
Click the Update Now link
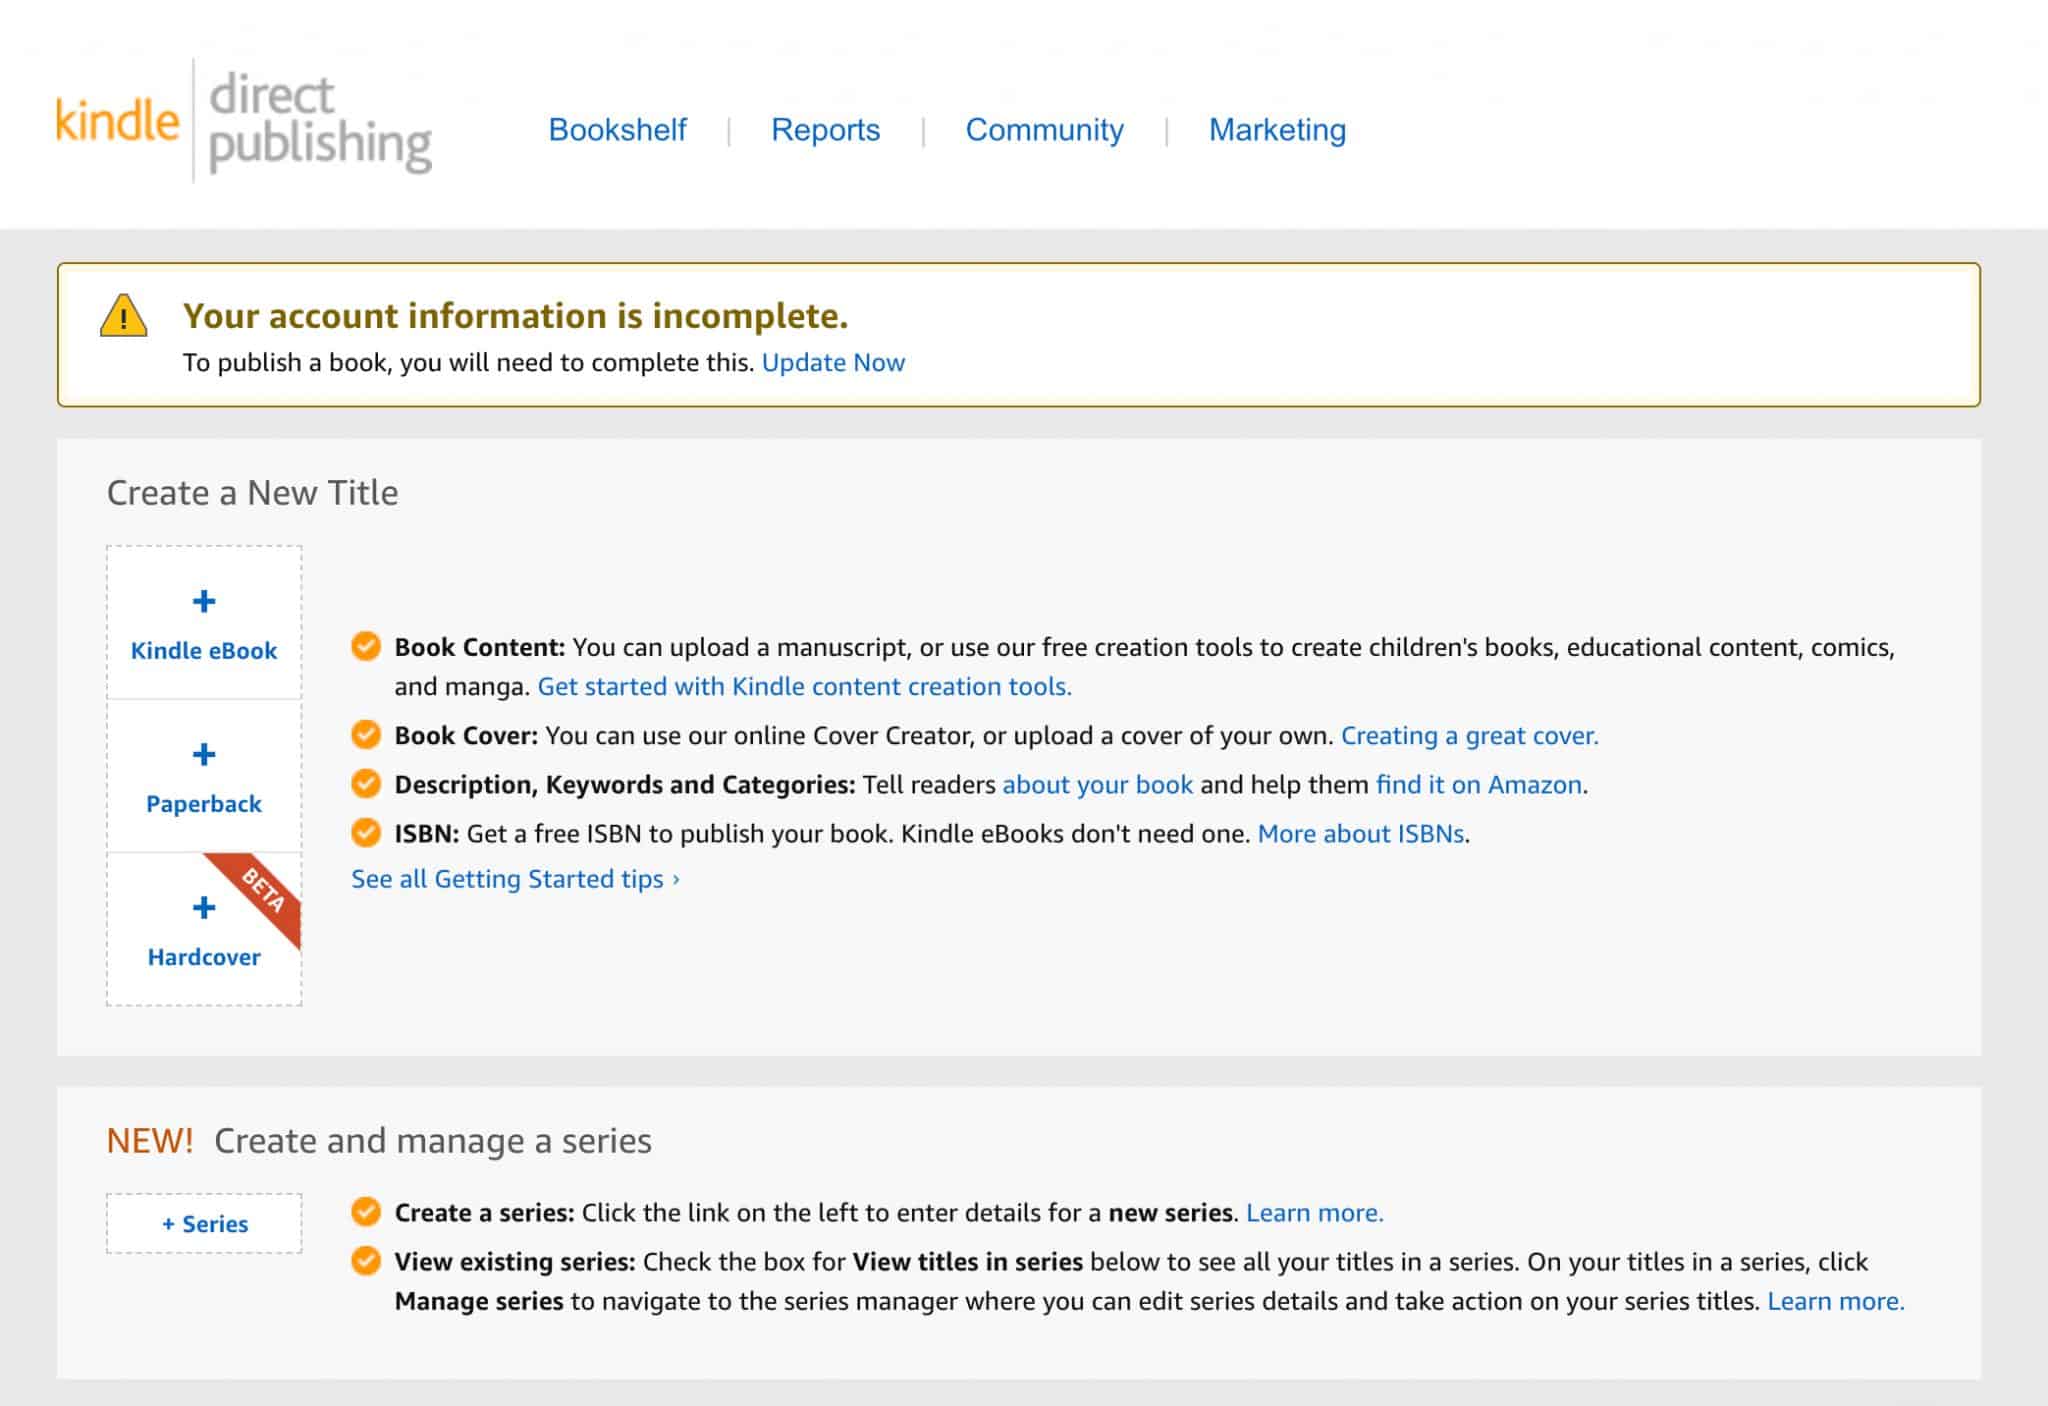pos(833,362)
